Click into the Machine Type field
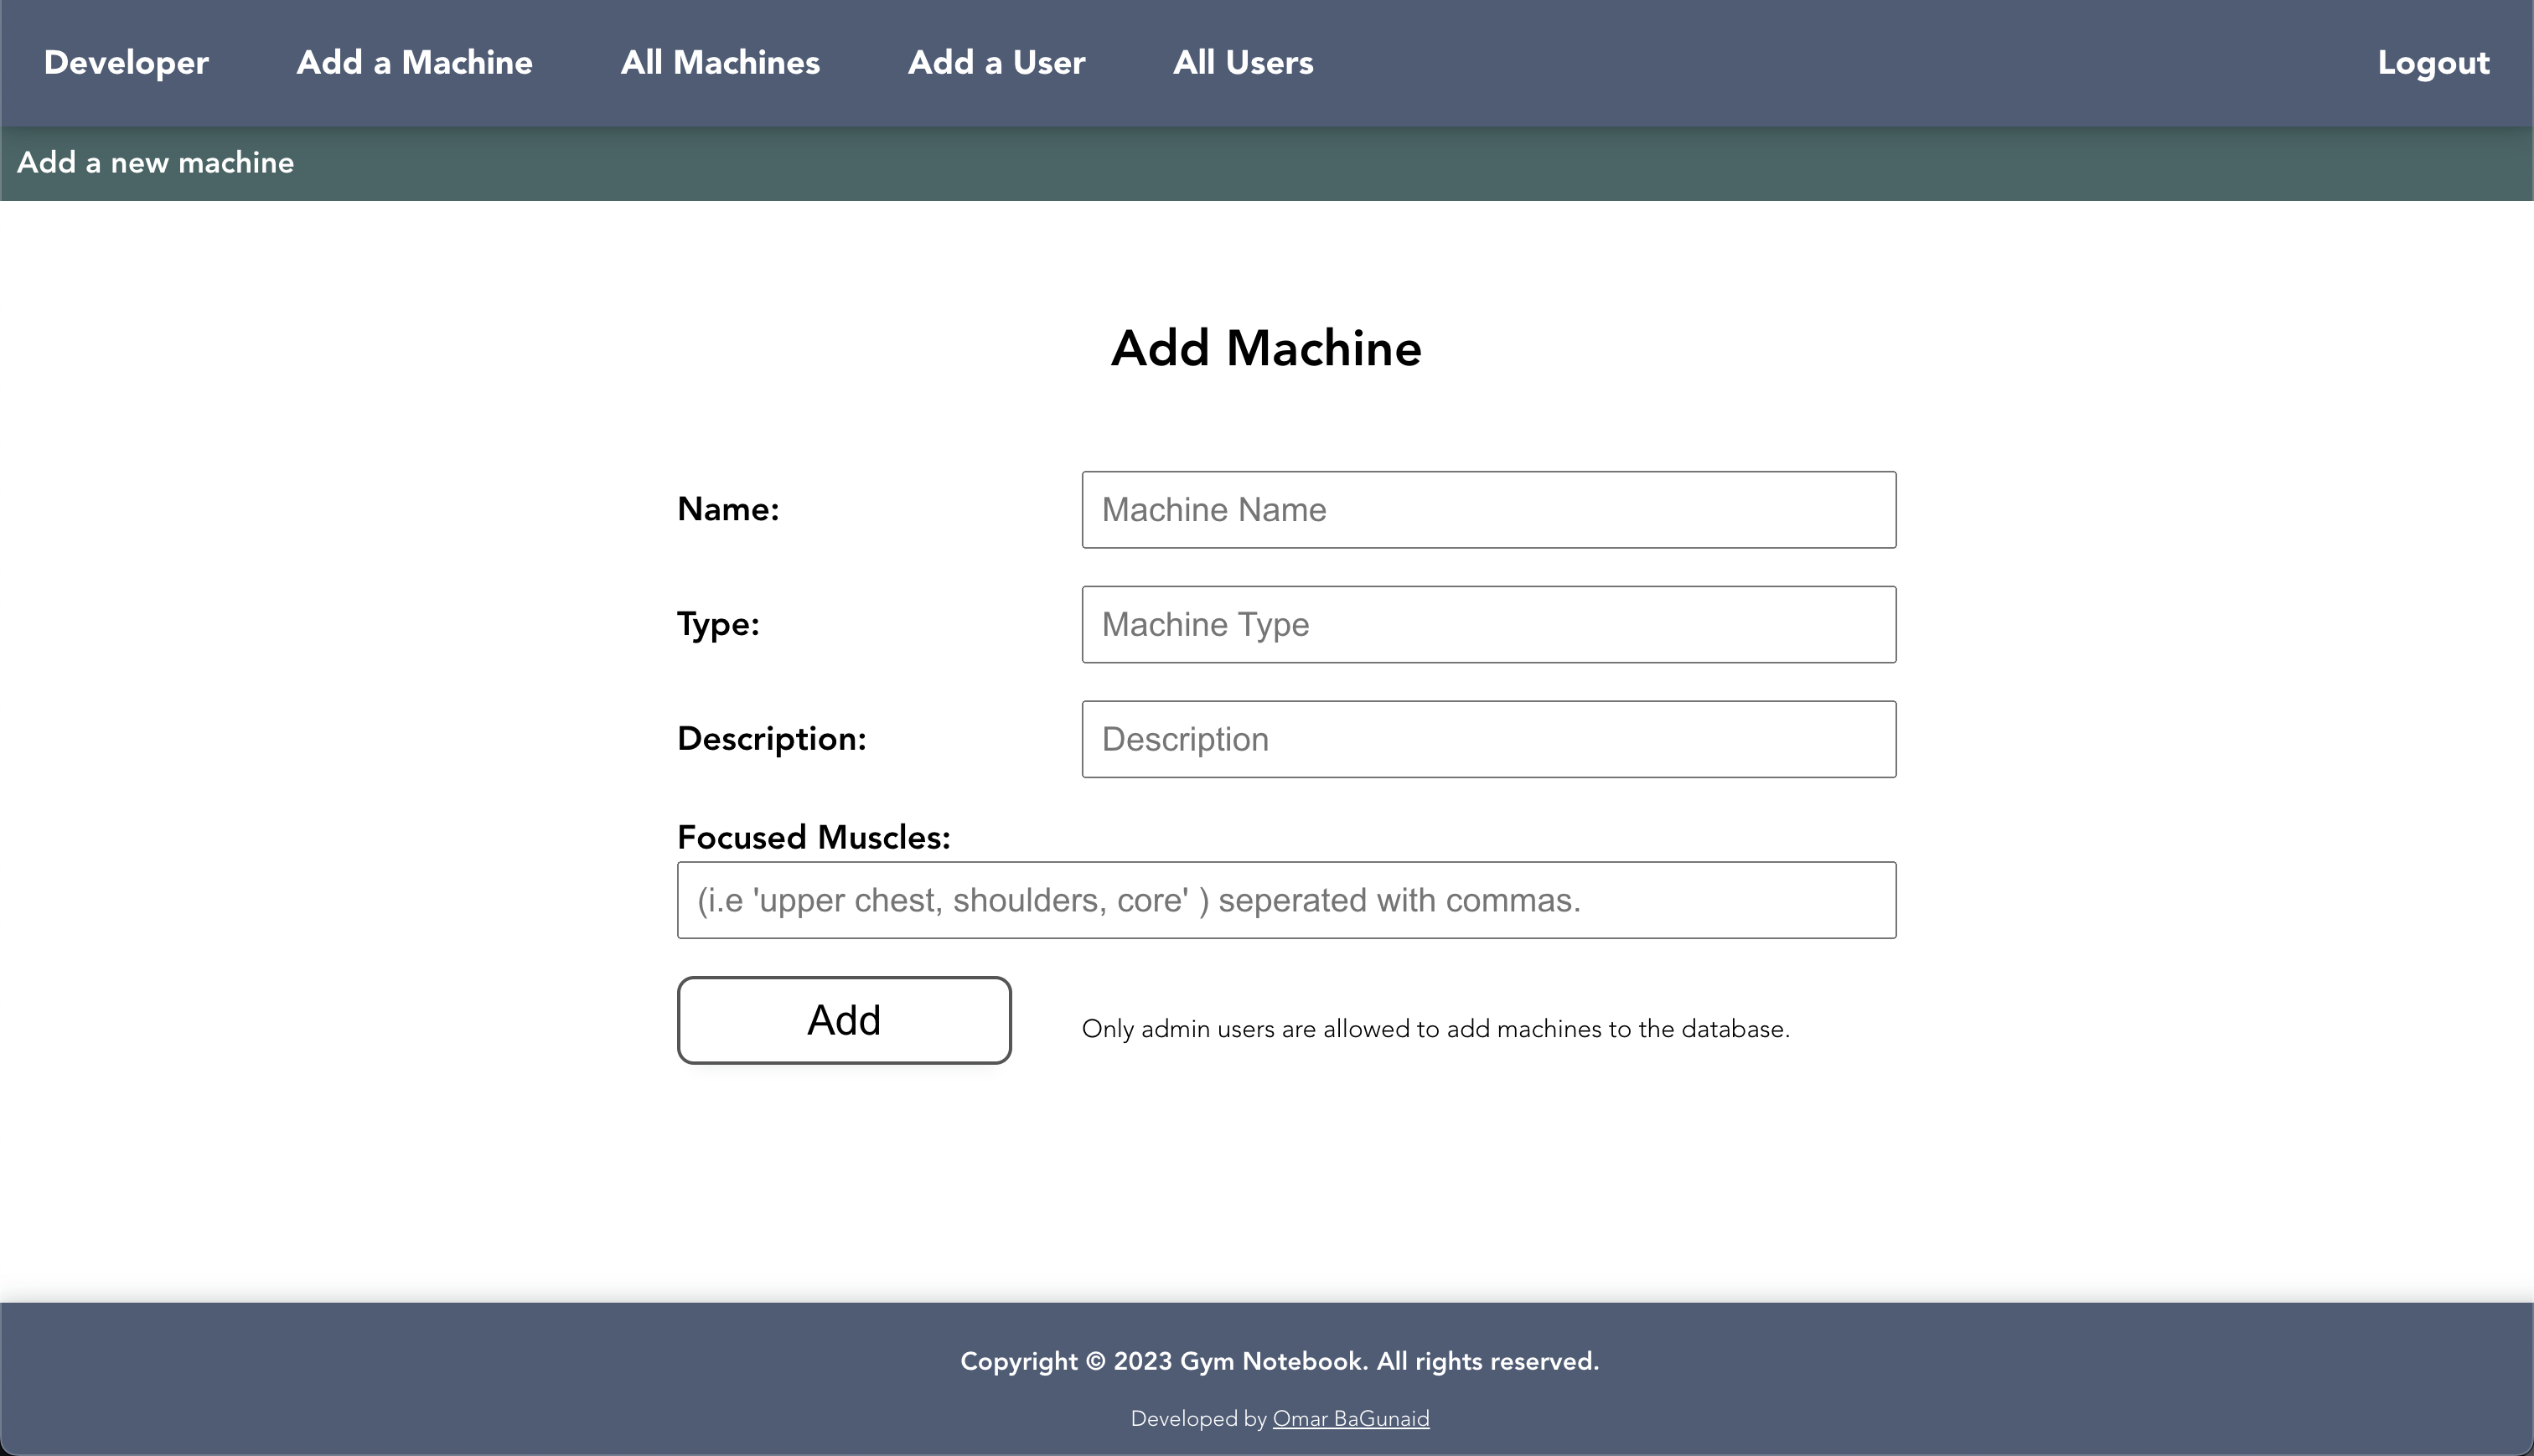2534x1456 pixels. click(x=1488, y=625)
